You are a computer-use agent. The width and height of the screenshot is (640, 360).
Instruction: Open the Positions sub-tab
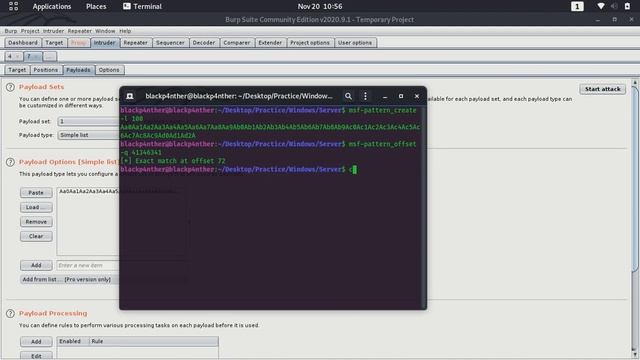(46, 70)
